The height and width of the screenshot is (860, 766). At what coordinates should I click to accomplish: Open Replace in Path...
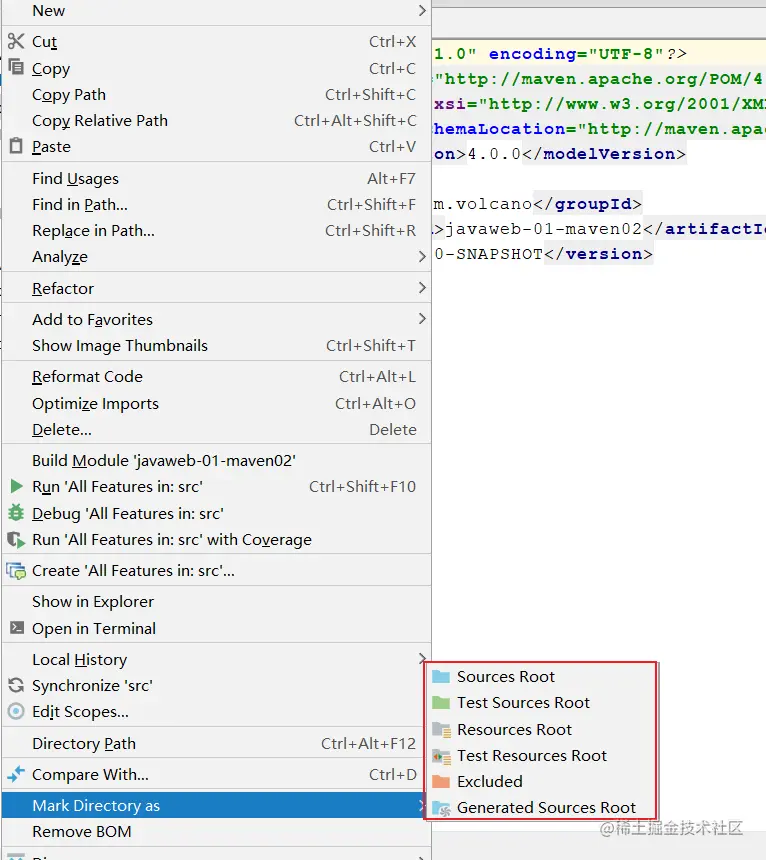[217, 230]
